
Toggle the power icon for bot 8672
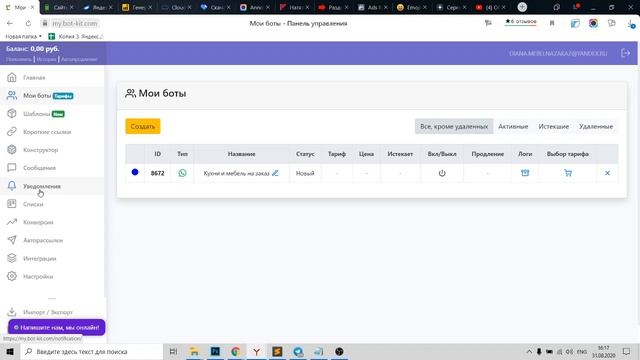[442, 173]
